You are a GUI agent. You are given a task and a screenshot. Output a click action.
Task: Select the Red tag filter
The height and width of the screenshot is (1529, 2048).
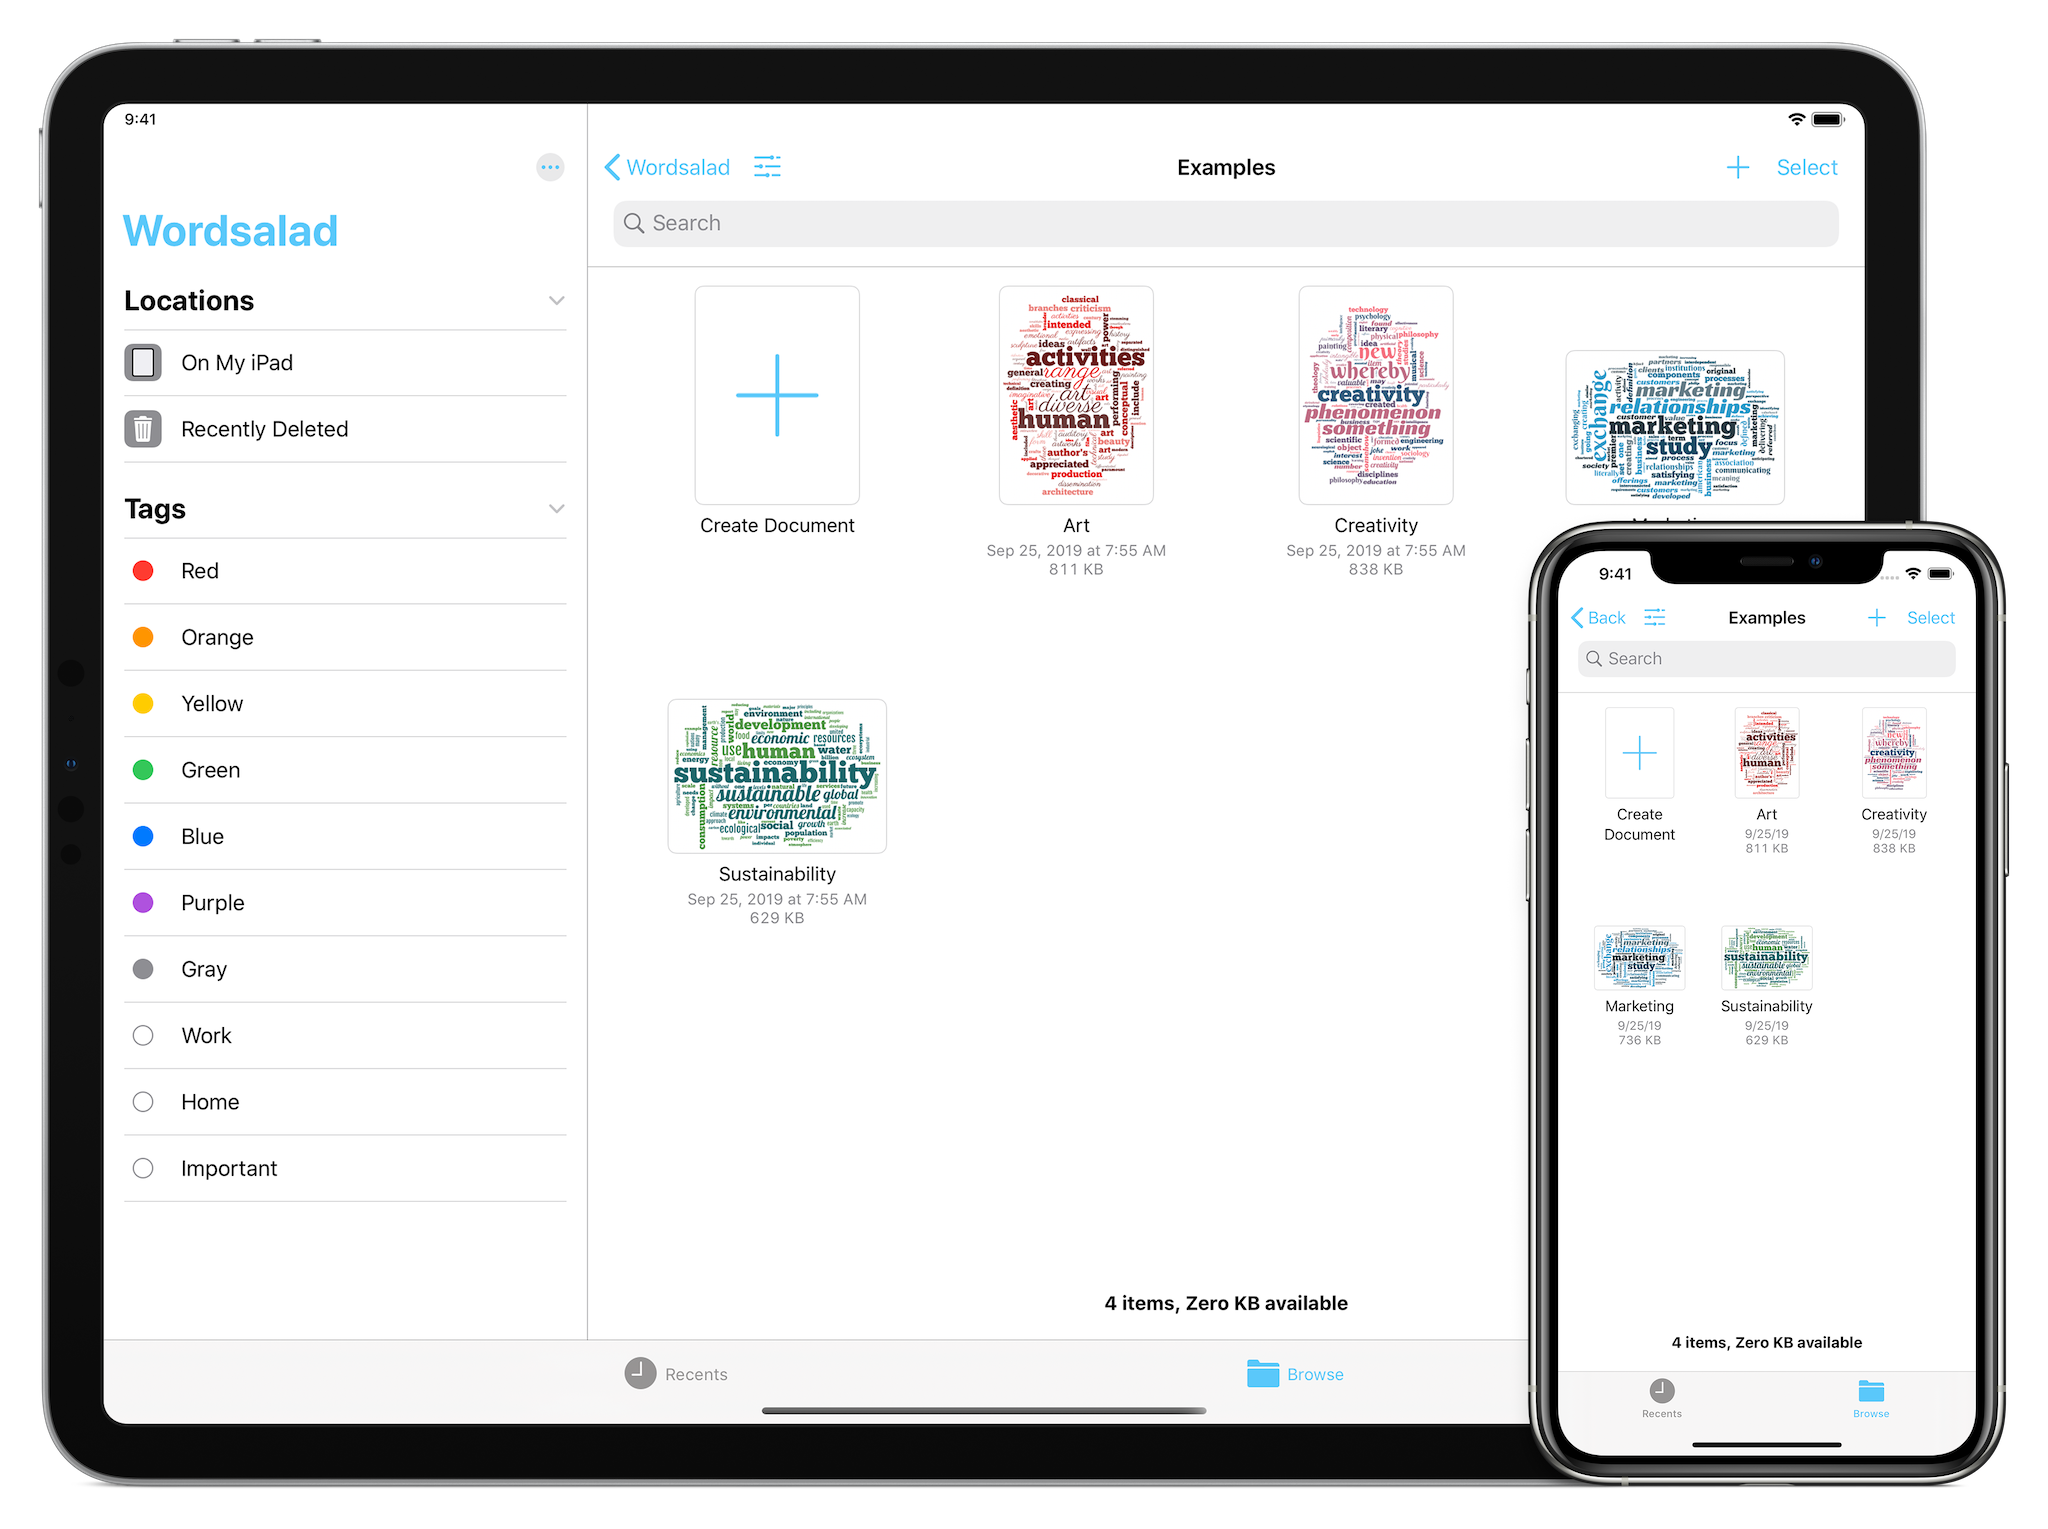194,570
